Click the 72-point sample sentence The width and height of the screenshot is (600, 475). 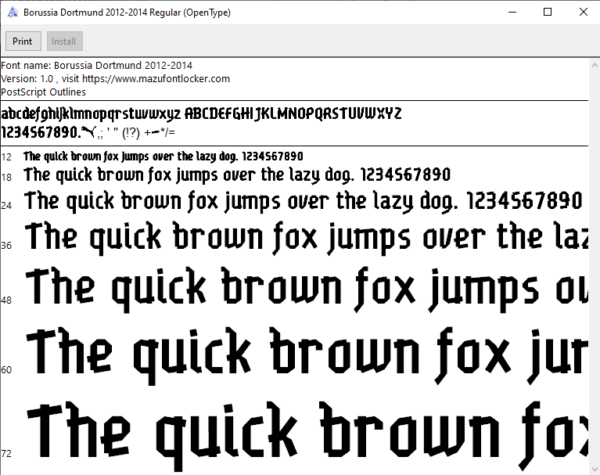pyautogui.click(x=307, y=436)
